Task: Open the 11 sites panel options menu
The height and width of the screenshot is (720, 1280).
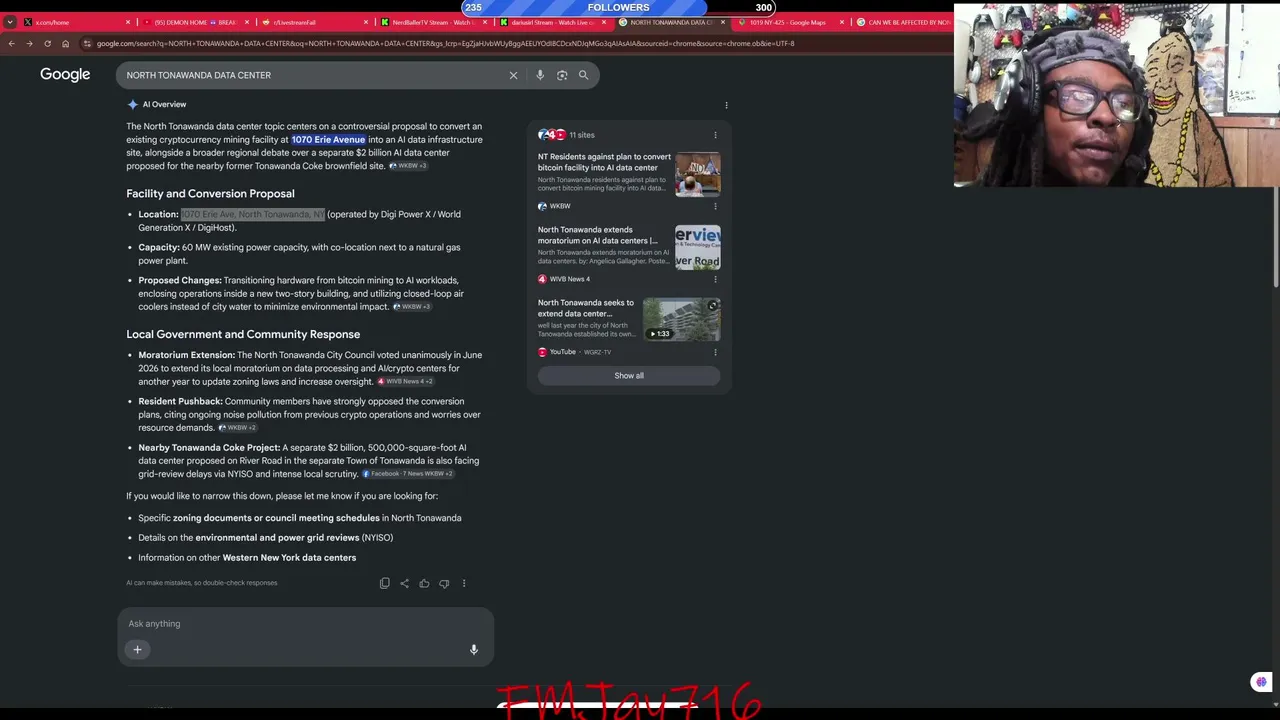Action: [x=715, y=135]
